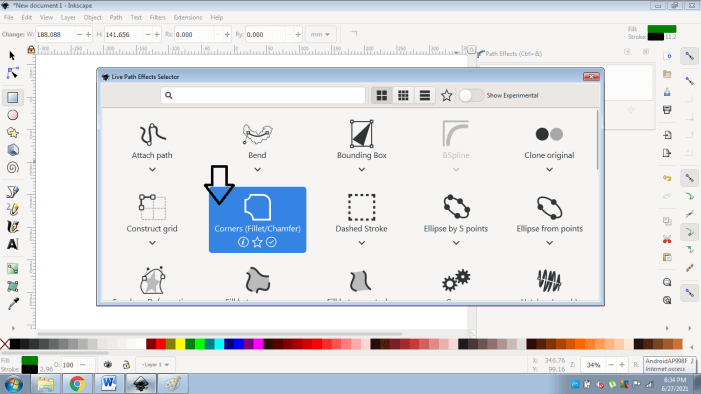Click the Rx radius input field

[195, 34]
